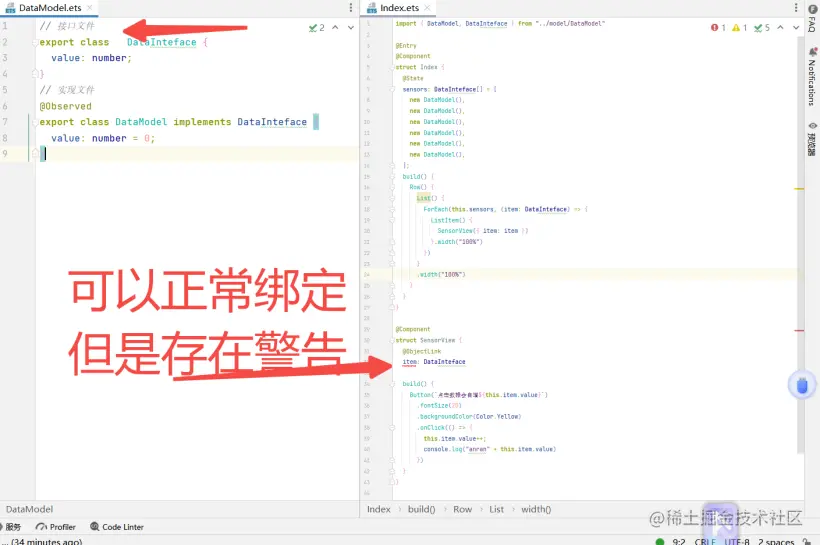Open the 服务 tool window
The image size is (820, 545).
point(11,527)
